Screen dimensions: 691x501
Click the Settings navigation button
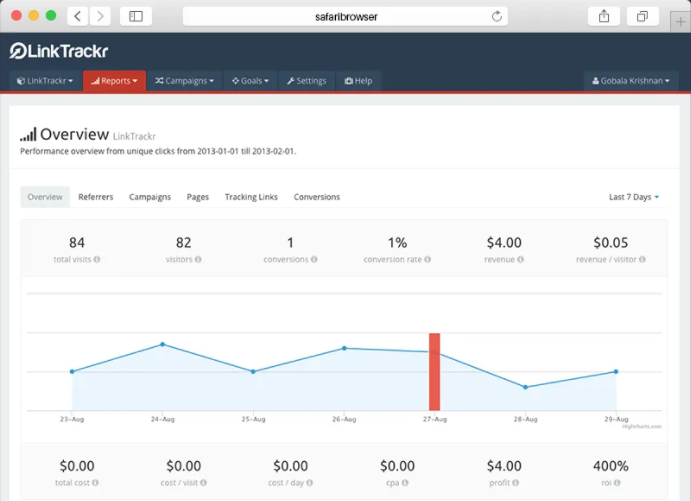pyautogui.click(x=305, y=81)
